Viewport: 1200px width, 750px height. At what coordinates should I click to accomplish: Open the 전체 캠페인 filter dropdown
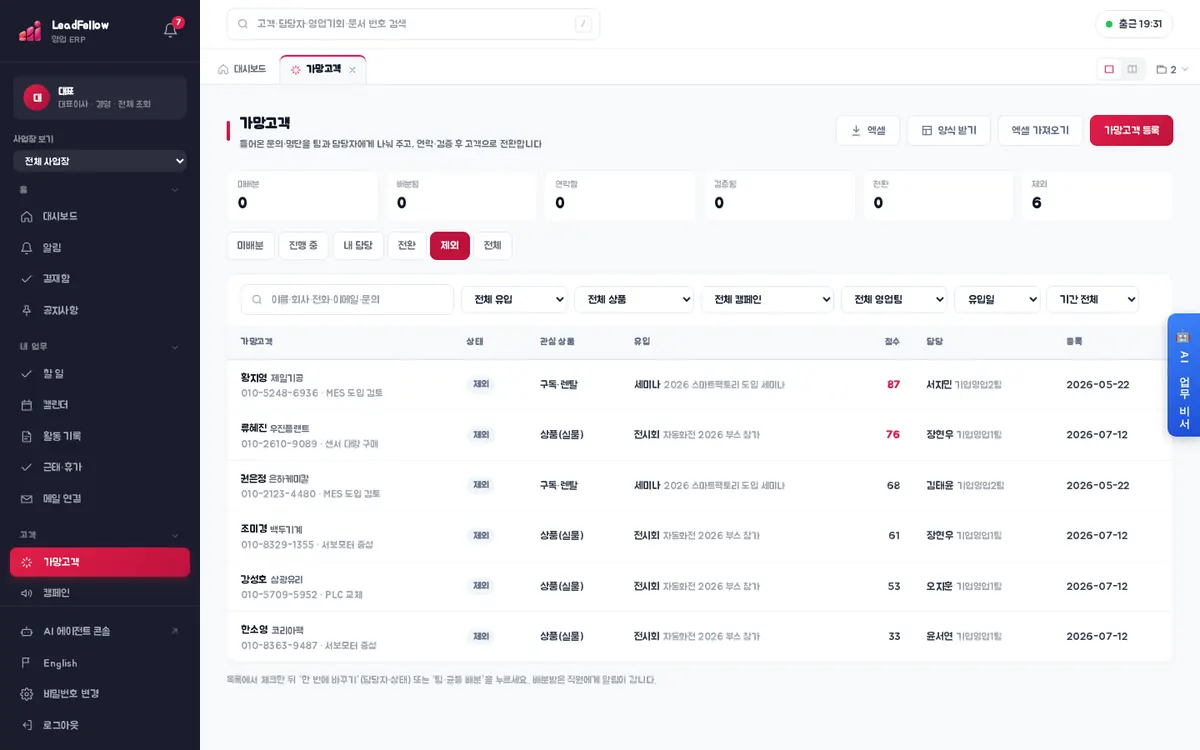pyautogui.click(x=767, y=299)
